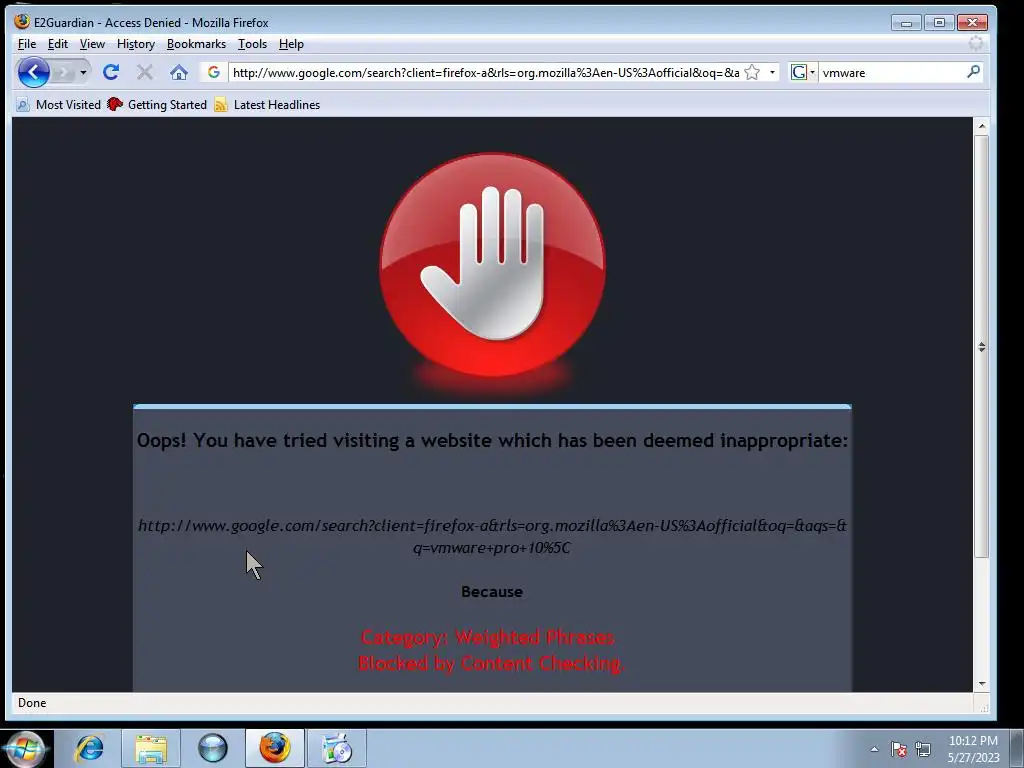Click the 'Category: Weighted Phrases' text
1024x768 pixels.
pos(488,637)
